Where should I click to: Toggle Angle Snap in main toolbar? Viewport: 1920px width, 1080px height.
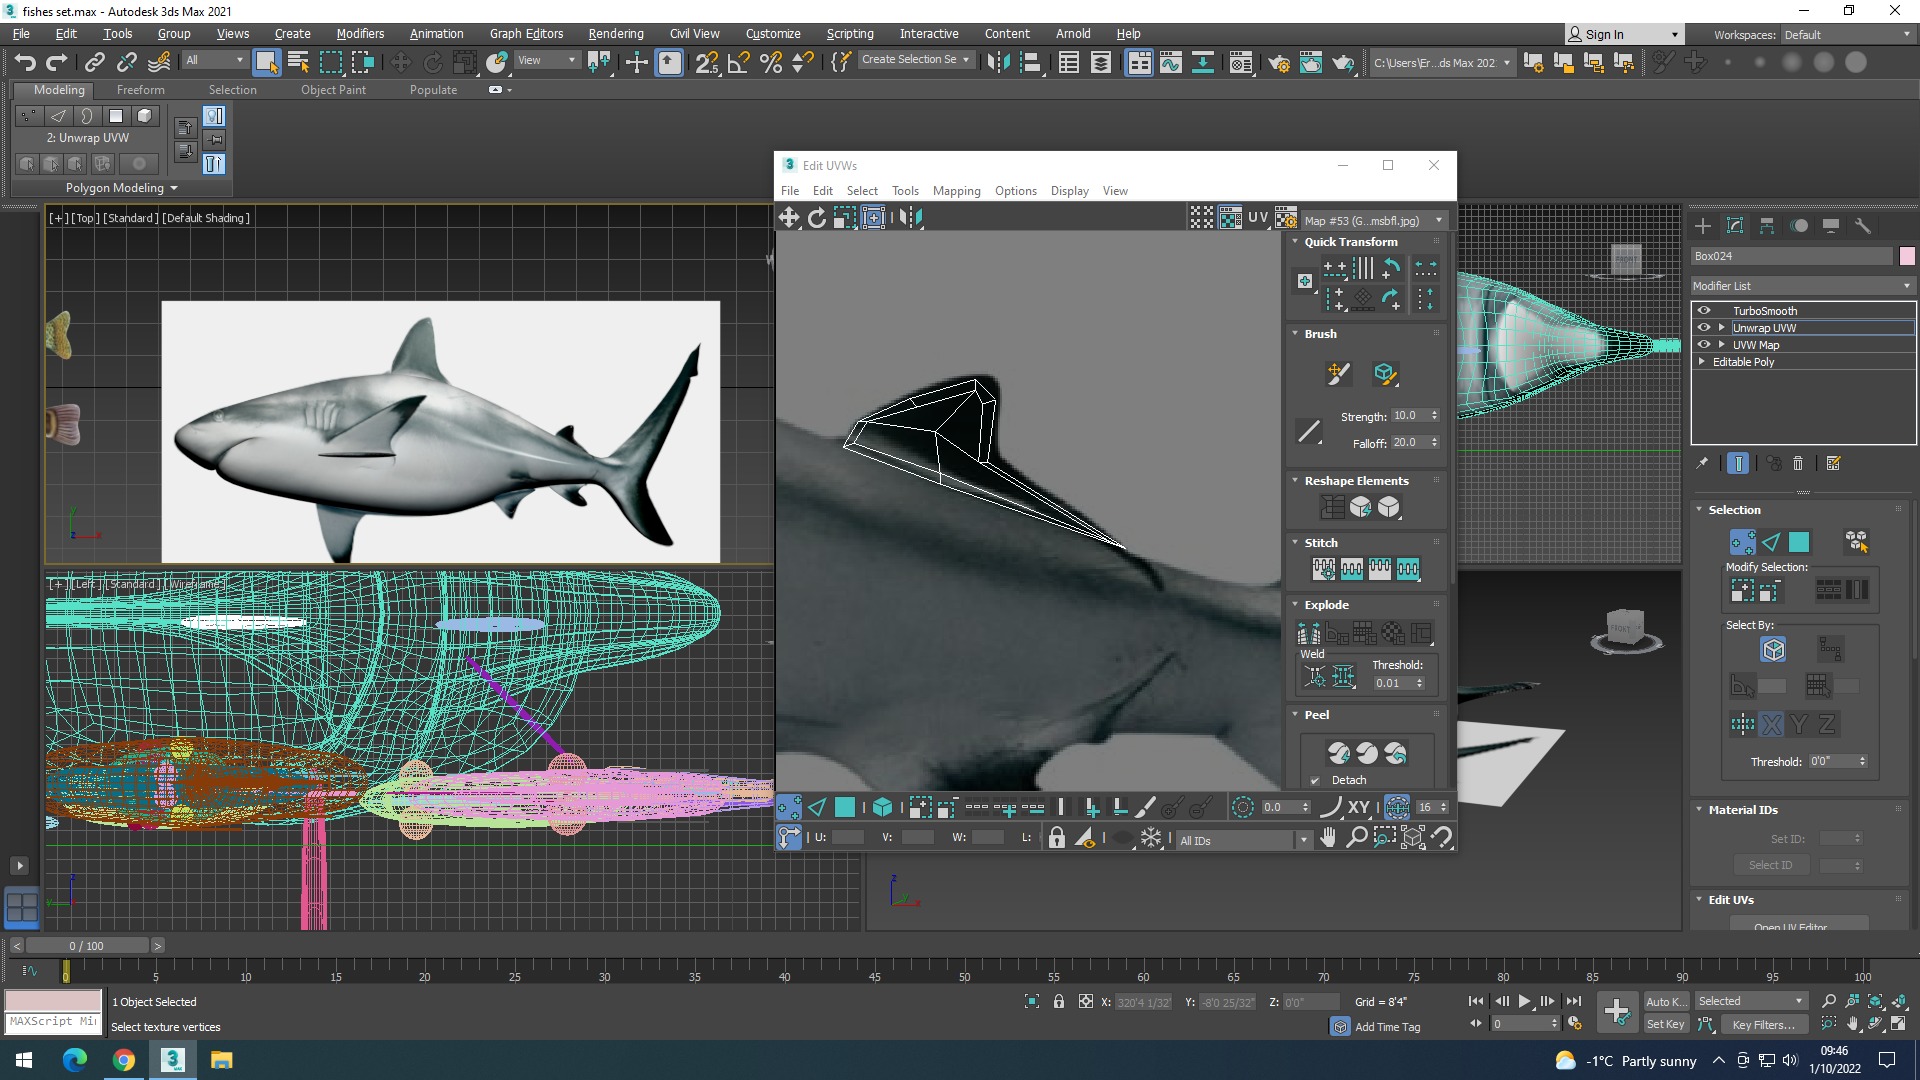click(739, 62)
